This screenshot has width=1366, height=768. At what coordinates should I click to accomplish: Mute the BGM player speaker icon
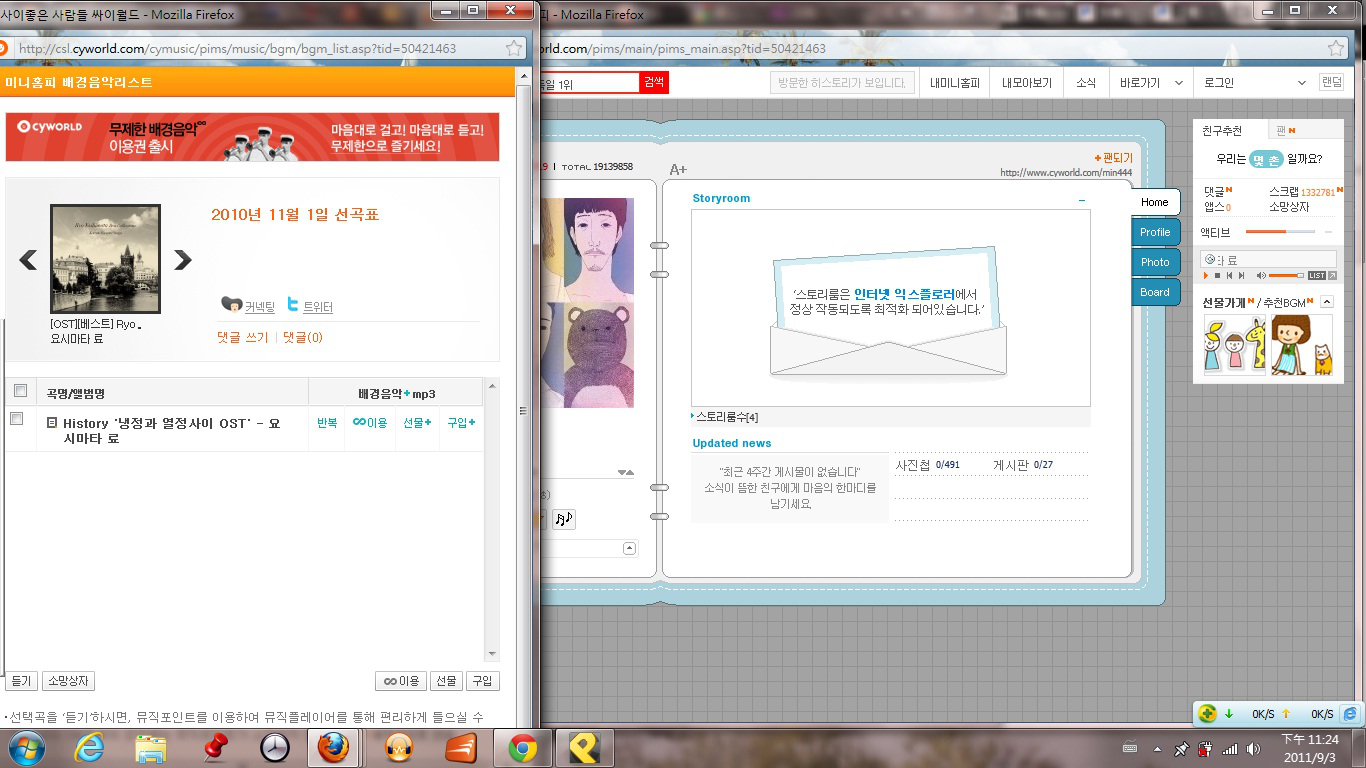pos(1261,275)
